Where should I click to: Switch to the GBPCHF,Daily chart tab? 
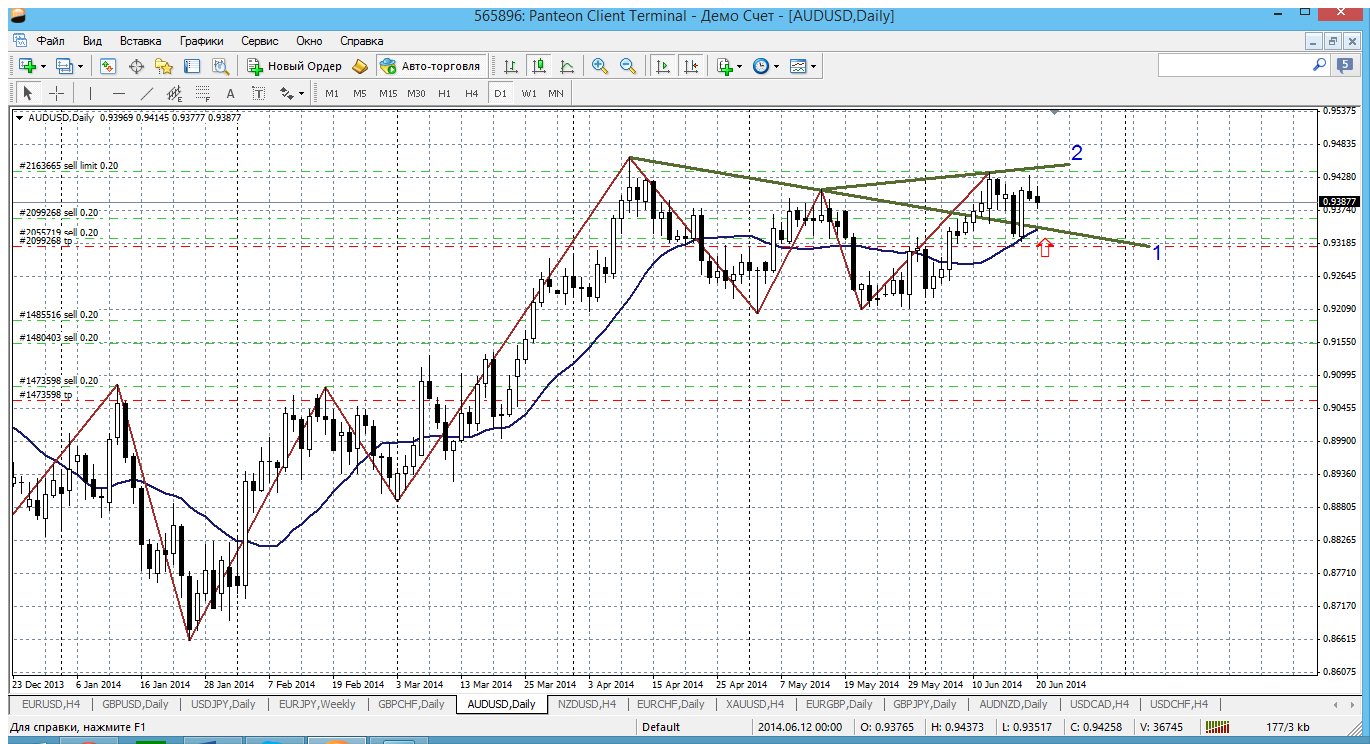click(411, 704)
